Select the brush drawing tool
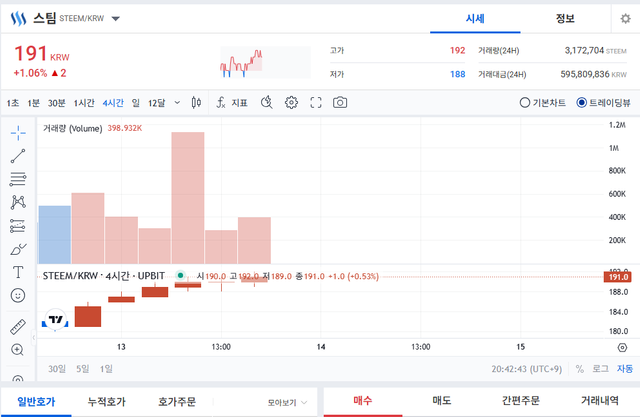The image size is (640, 417). (18, 249)
